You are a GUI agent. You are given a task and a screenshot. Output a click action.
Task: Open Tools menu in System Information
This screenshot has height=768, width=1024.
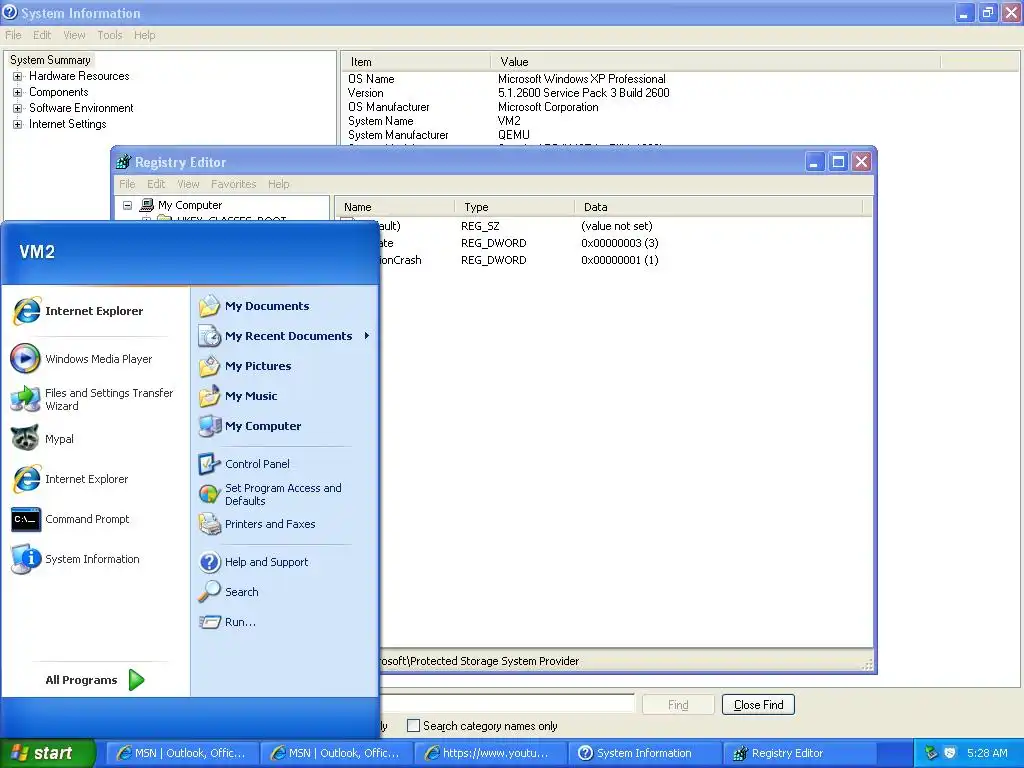pyautogui.click(x=110, y=35)
